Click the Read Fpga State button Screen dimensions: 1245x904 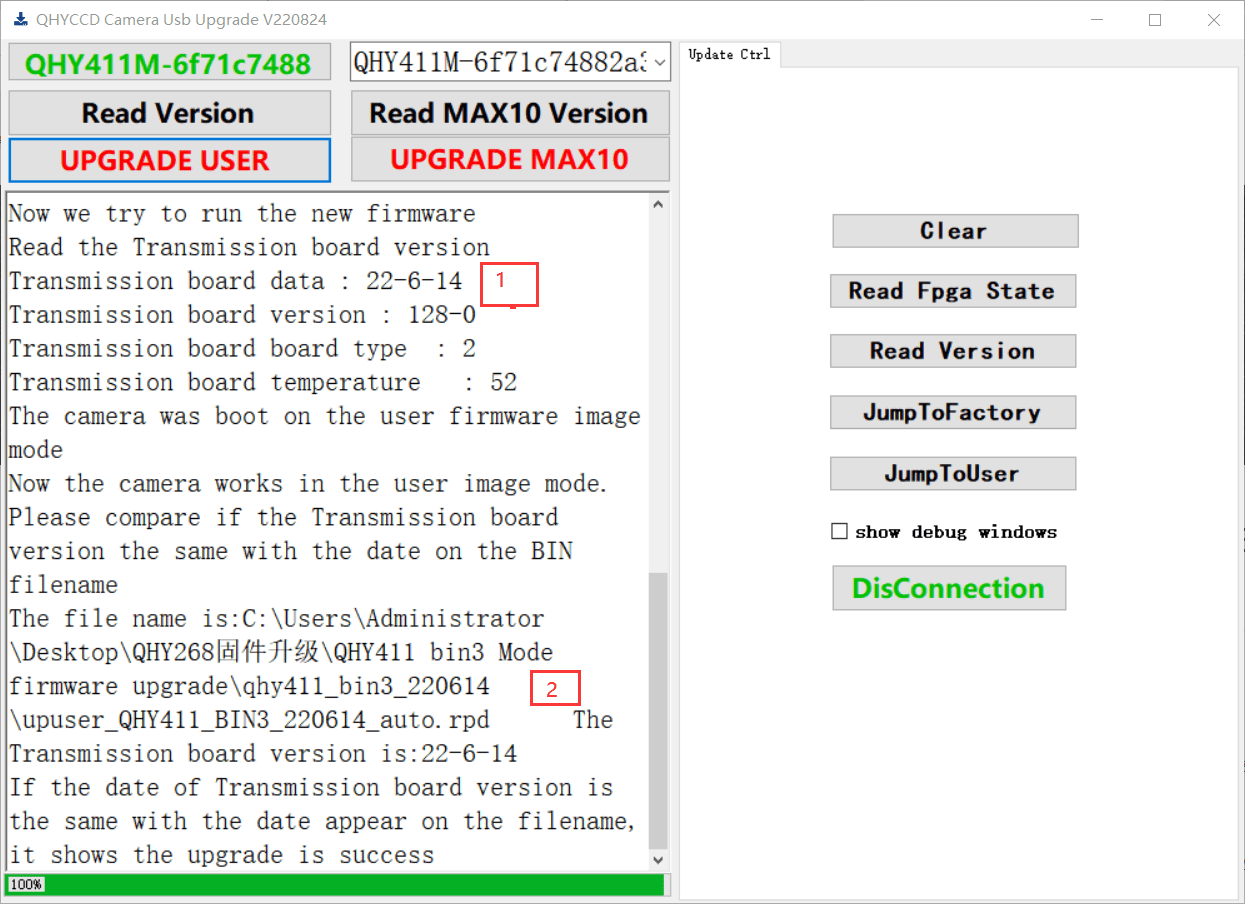point(953,291)
